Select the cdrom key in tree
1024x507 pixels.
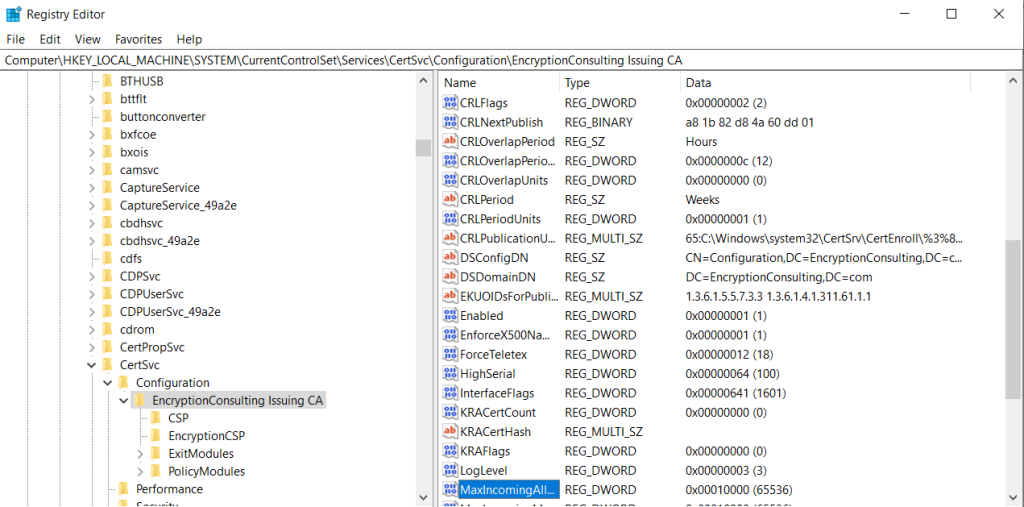[x=136, y=329]
